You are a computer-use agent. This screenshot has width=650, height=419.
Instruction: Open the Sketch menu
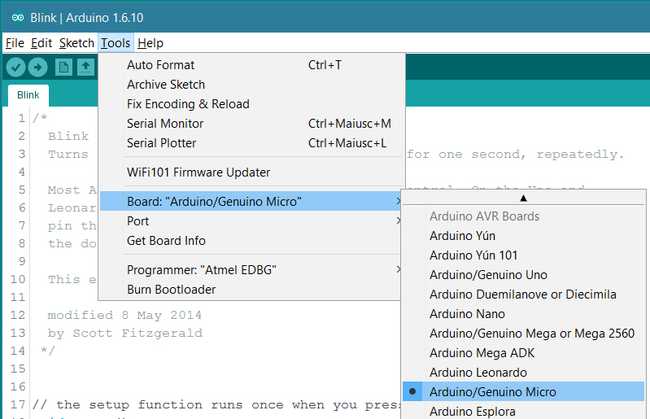76,43
